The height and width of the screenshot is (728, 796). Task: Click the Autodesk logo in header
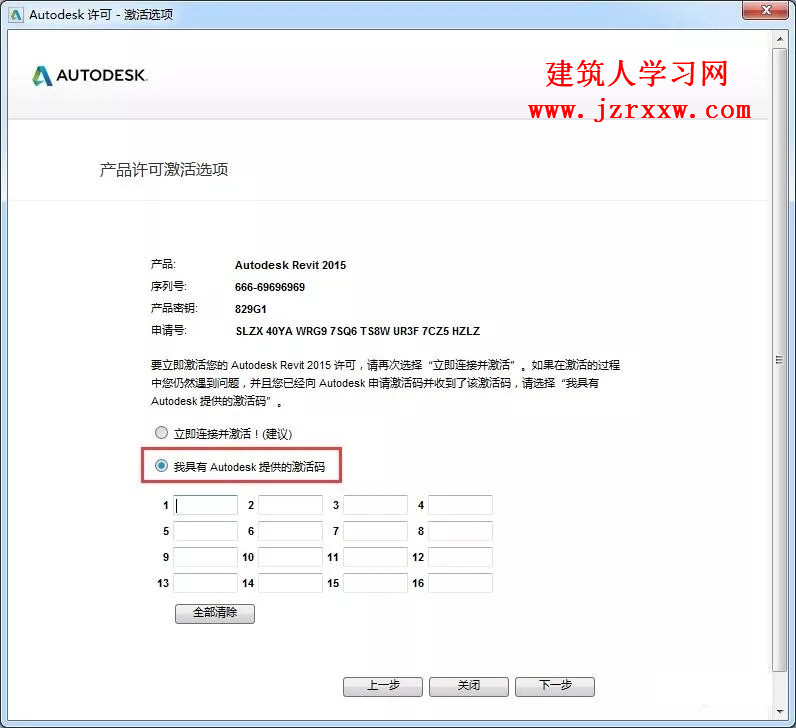point(89,76)
